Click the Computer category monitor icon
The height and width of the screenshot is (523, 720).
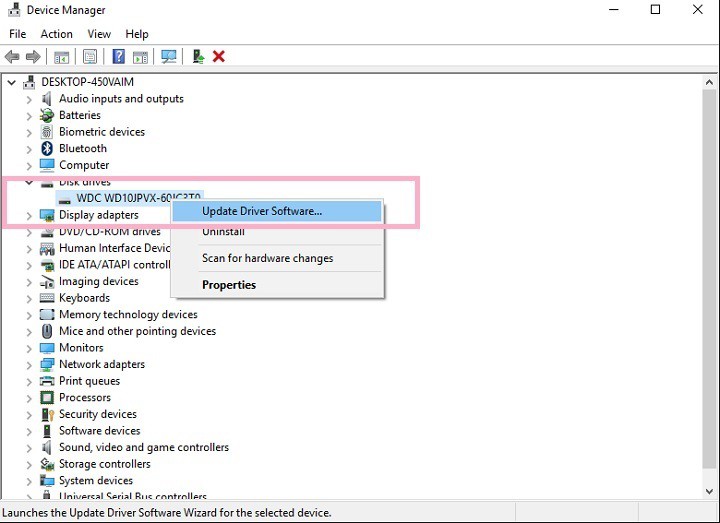[47, 165]
